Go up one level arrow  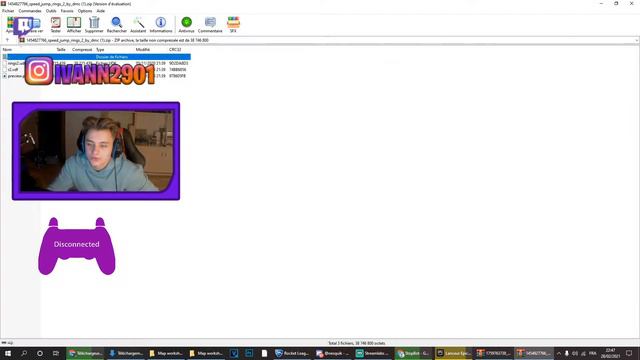click(7, 40)
